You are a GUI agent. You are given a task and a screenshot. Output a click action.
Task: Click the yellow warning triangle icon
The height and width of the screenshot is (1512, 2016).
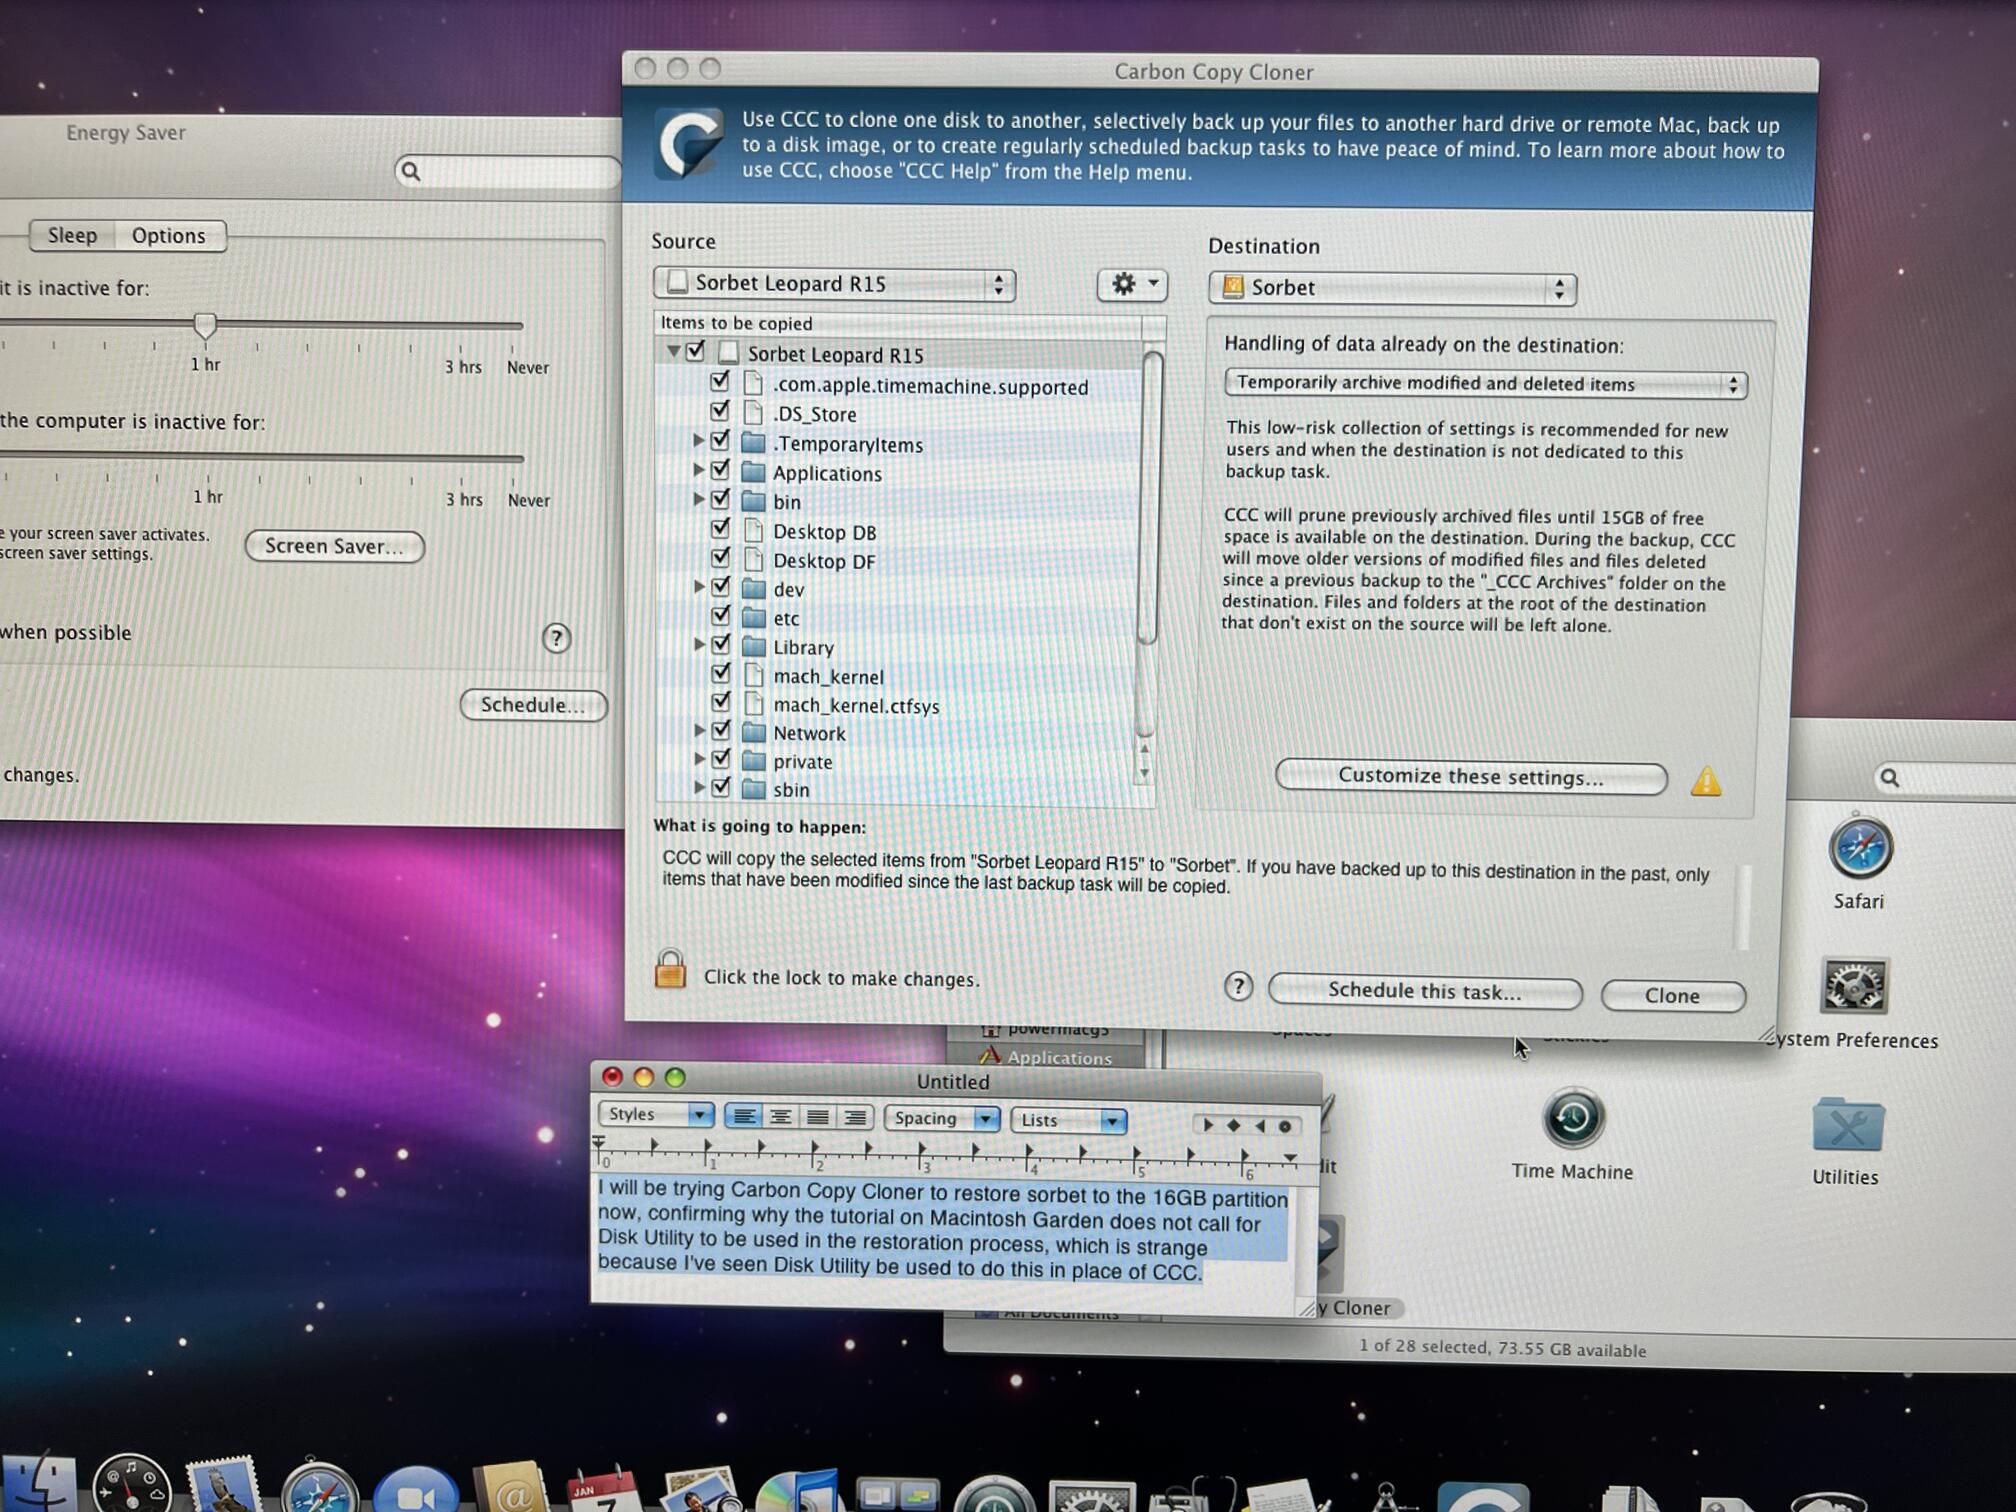tap(1706, 781)
